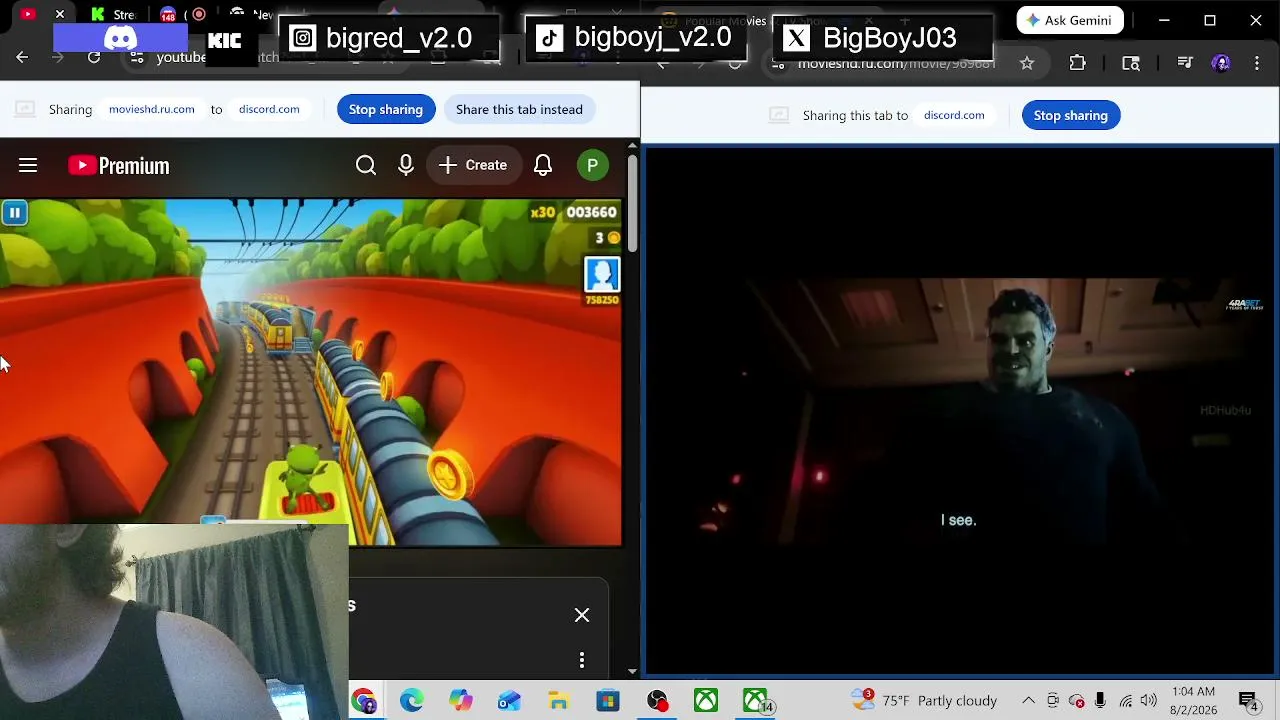Bookmark the movie page with the star
Image resolution: width=1280 pixels, height=720 pixels.
click(x=1027, y=63)
